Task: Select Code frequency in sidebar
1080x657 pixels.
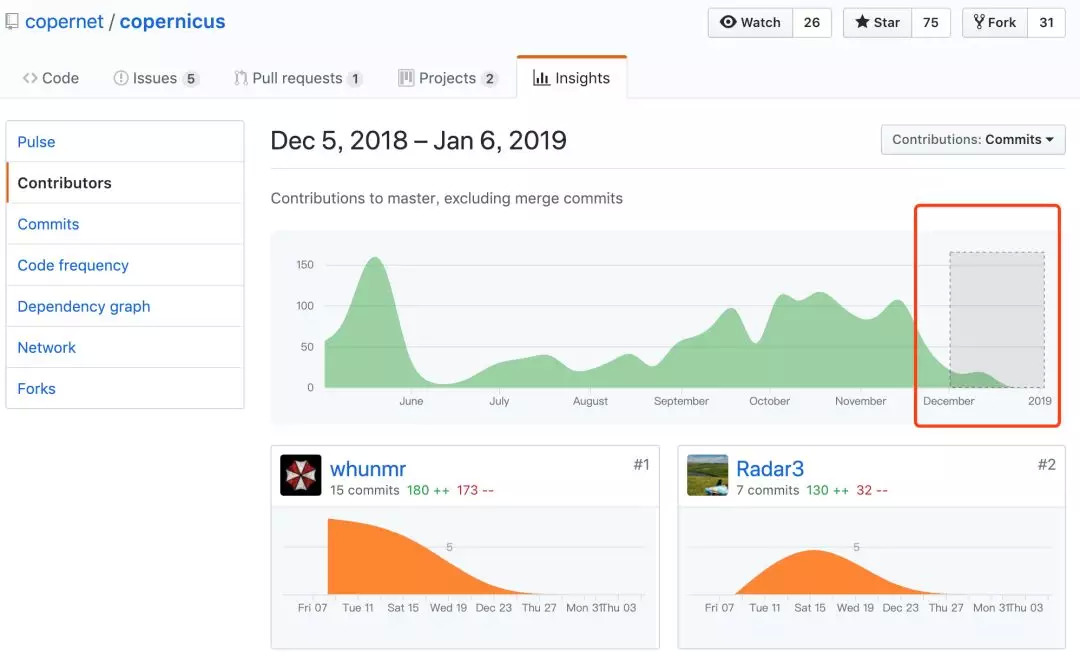Action: pyautogui.click(x=73, y=265)
